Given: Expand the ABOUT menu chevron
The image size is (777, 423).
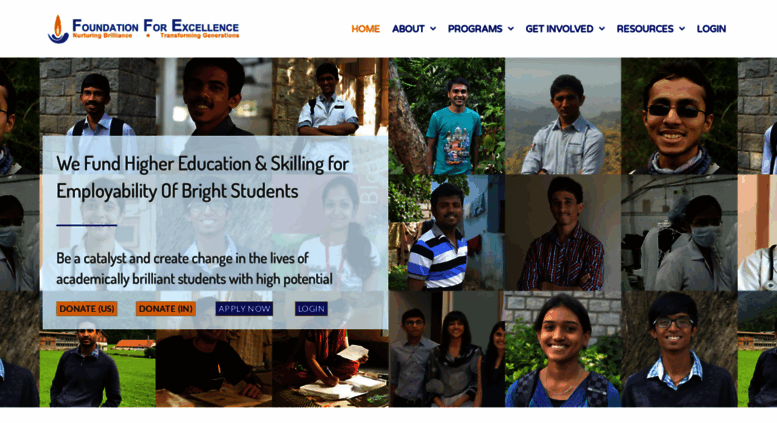Looking at the screenshot, I should 433,29.
